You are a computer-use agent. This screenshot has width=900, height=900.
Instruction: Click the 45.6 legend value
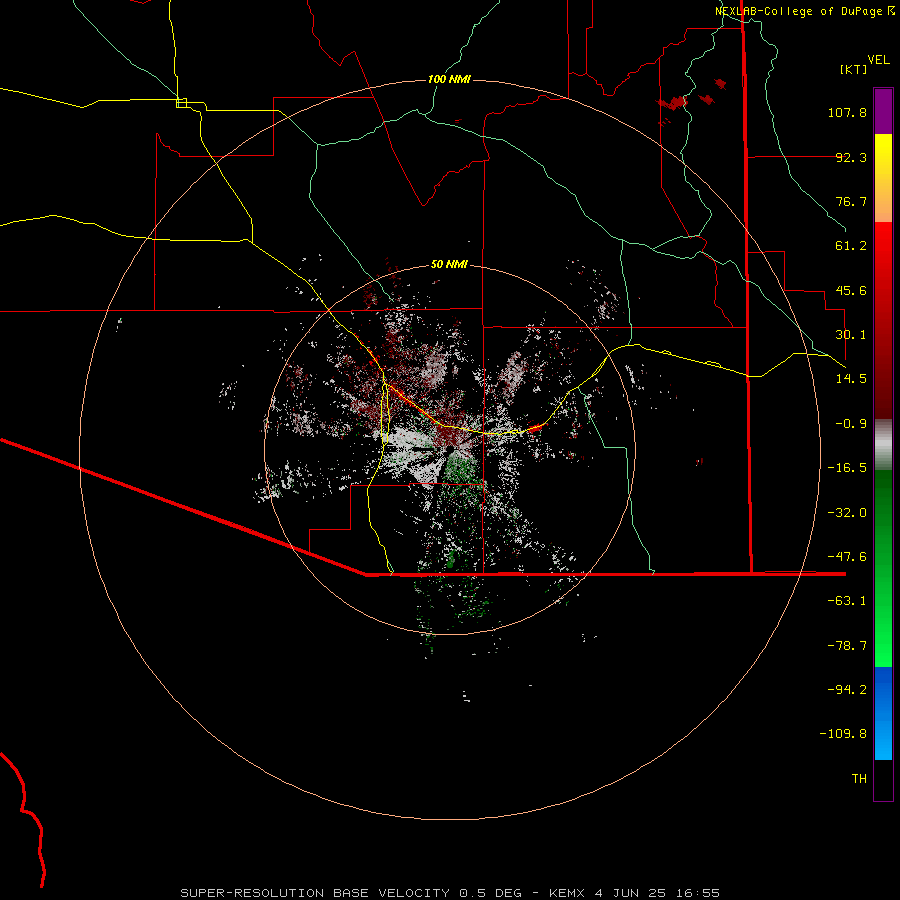[x=851, y=290]
